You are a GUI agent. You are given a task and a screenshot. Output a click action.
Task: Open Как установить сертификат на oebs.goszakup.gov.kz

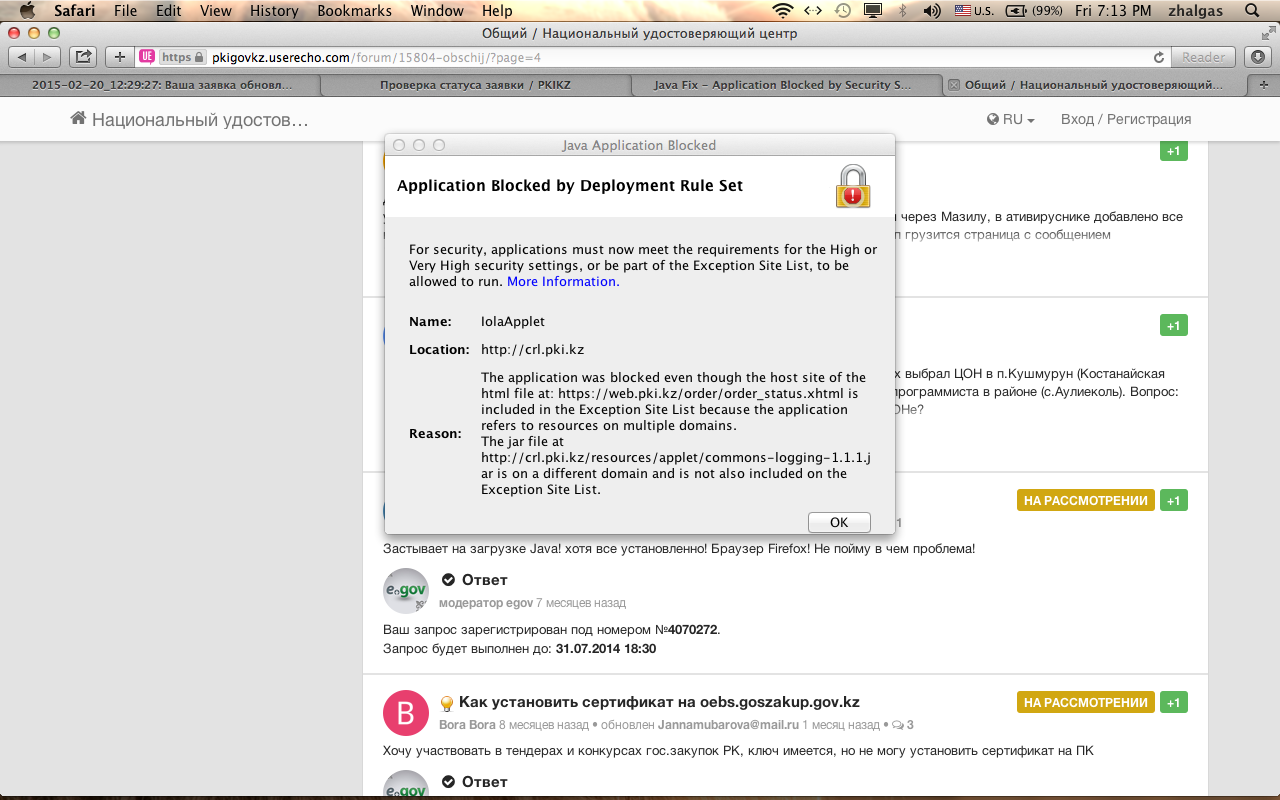pyautogui.click(x=659, y=702)
